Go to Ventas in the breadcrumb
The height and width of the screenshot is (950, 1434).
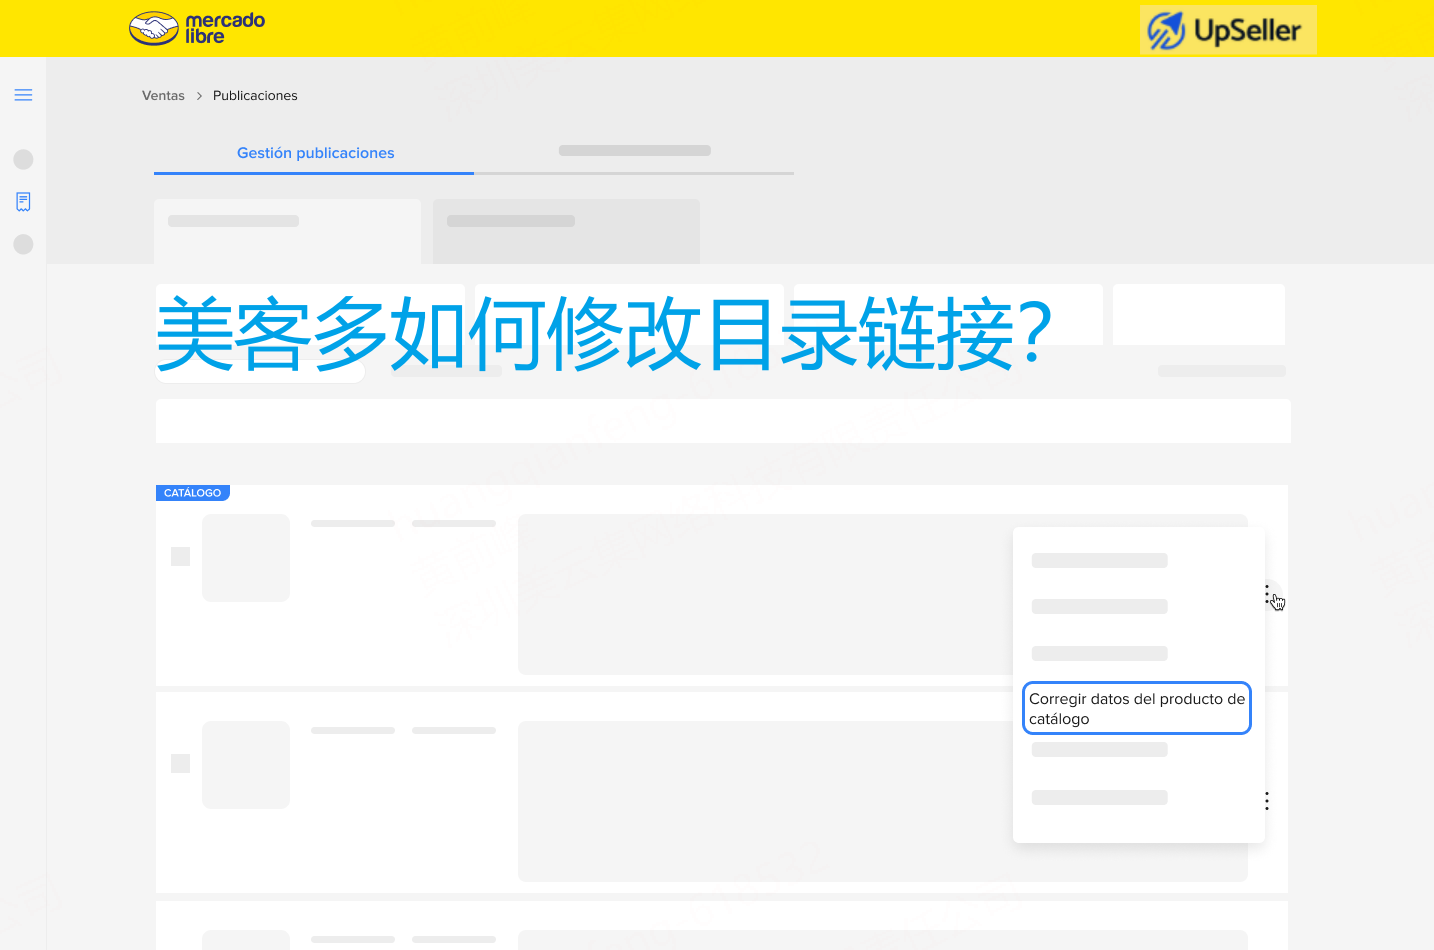click(x=163, y=96)
